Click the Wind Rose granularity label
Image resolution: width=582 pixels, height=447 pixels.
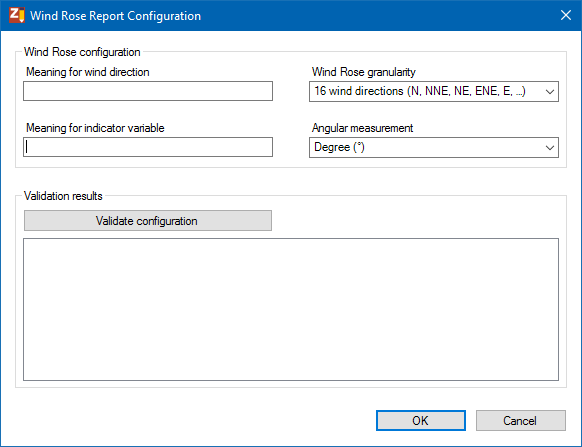(363, 72)
